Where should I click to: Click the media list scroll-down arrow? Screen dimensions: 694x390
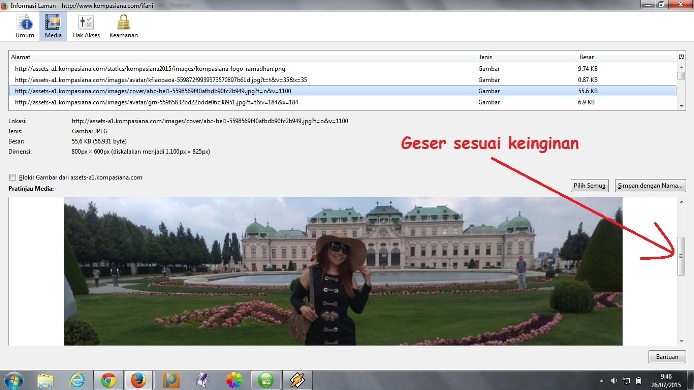[681, 106]
